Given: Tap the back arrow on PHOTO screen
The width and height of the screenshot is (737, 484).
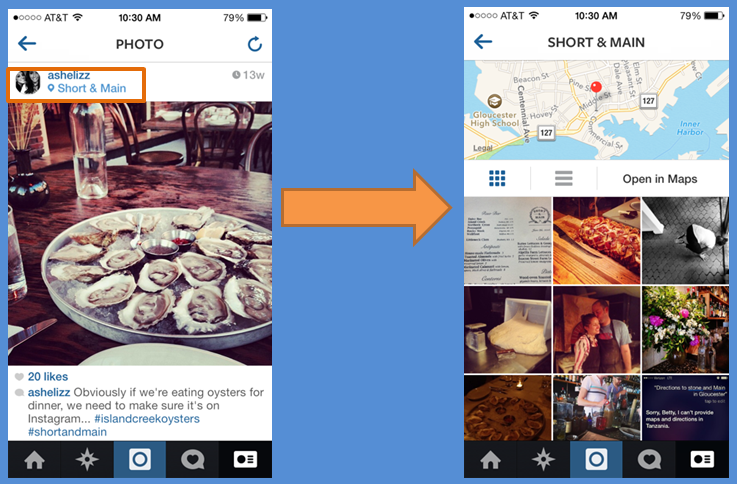Looking at the screenshot, I should click(x=27, y=44).
